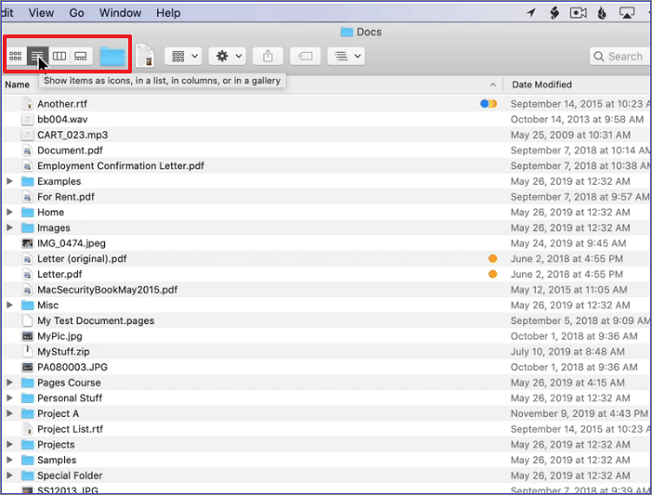Click the orange tag on Letter.pdf
This screenshot has height=495, width=652.
[x=493, y=274]
